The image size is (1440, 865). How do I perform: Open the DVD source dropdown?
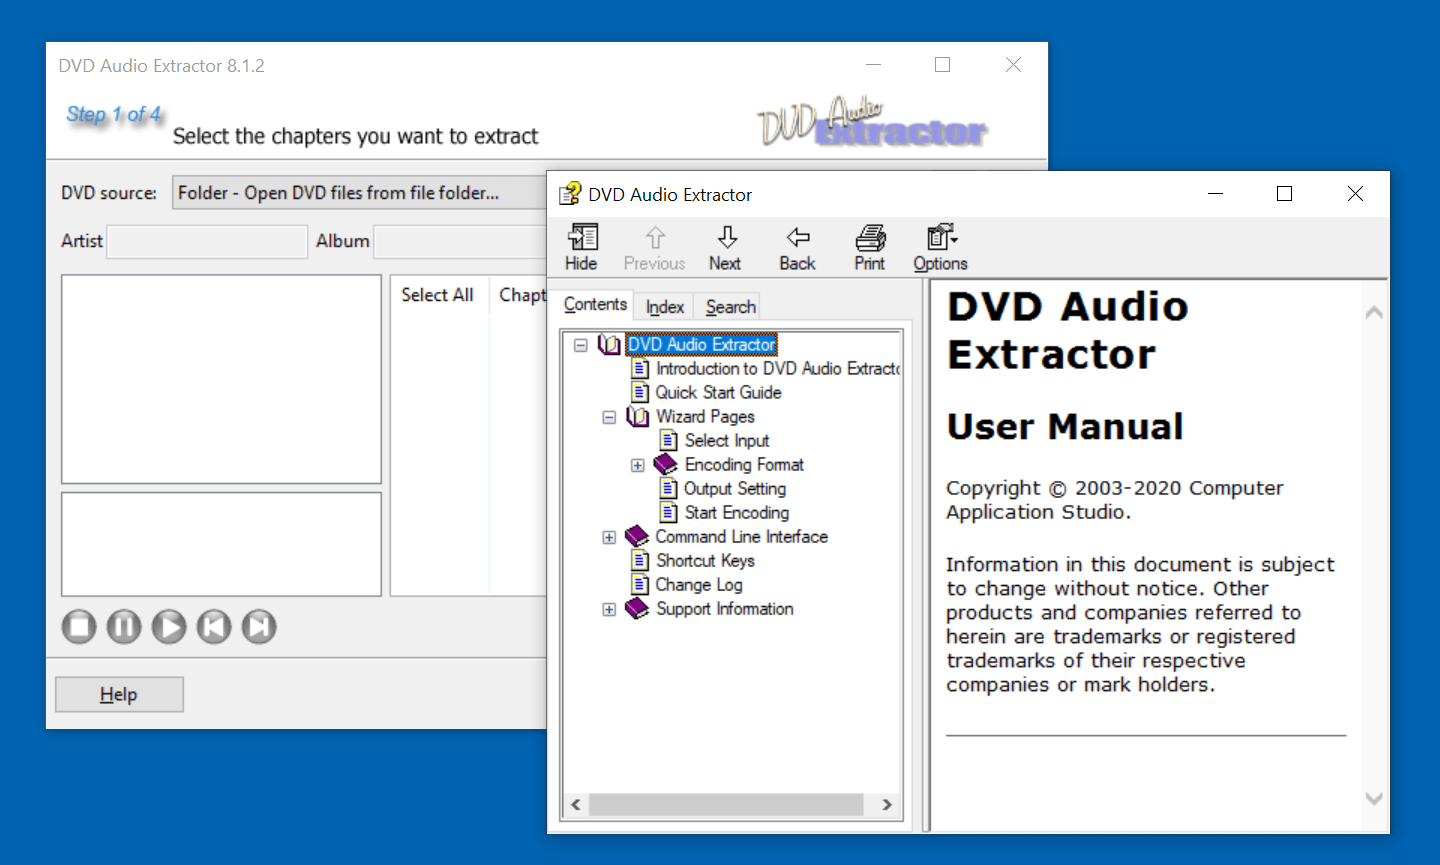pyautogui.click(x=360, y=193)
